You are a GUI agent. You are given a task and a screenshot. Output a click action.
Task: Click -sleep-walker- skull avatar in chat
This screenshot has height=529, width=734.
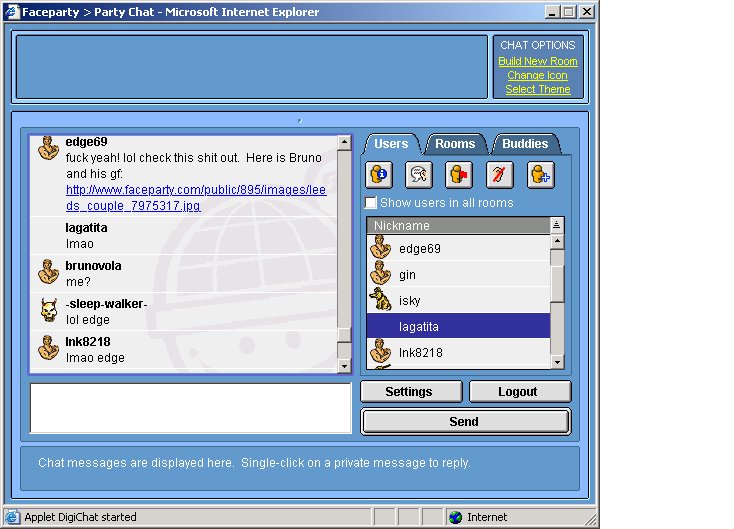tap(49, 310)
